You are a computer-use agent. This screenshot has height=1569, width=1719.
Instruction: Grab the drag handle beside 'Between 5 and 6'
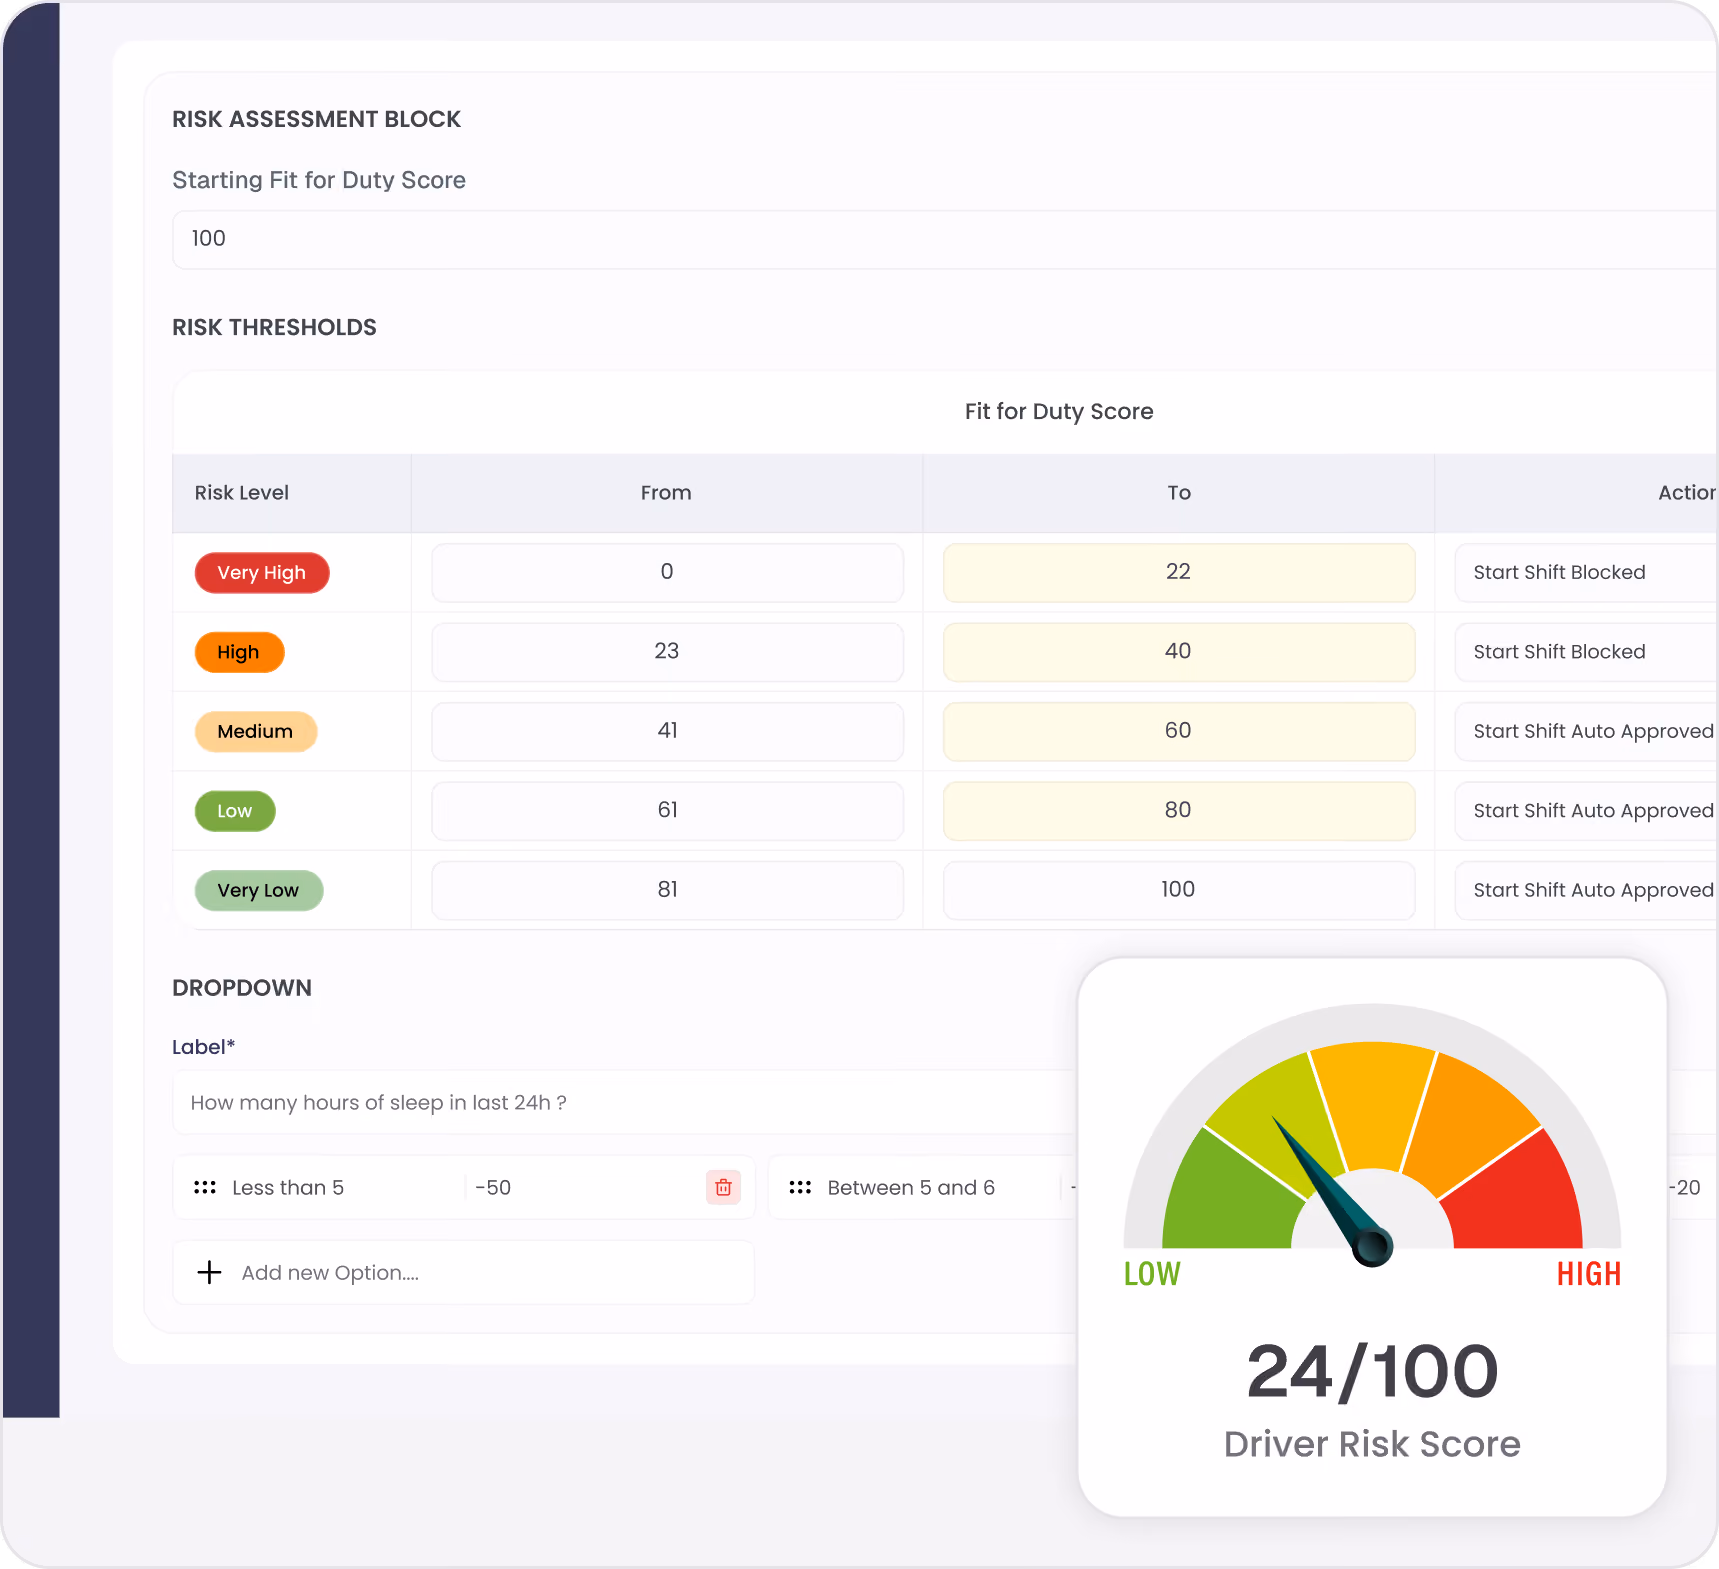[800, 1187]
